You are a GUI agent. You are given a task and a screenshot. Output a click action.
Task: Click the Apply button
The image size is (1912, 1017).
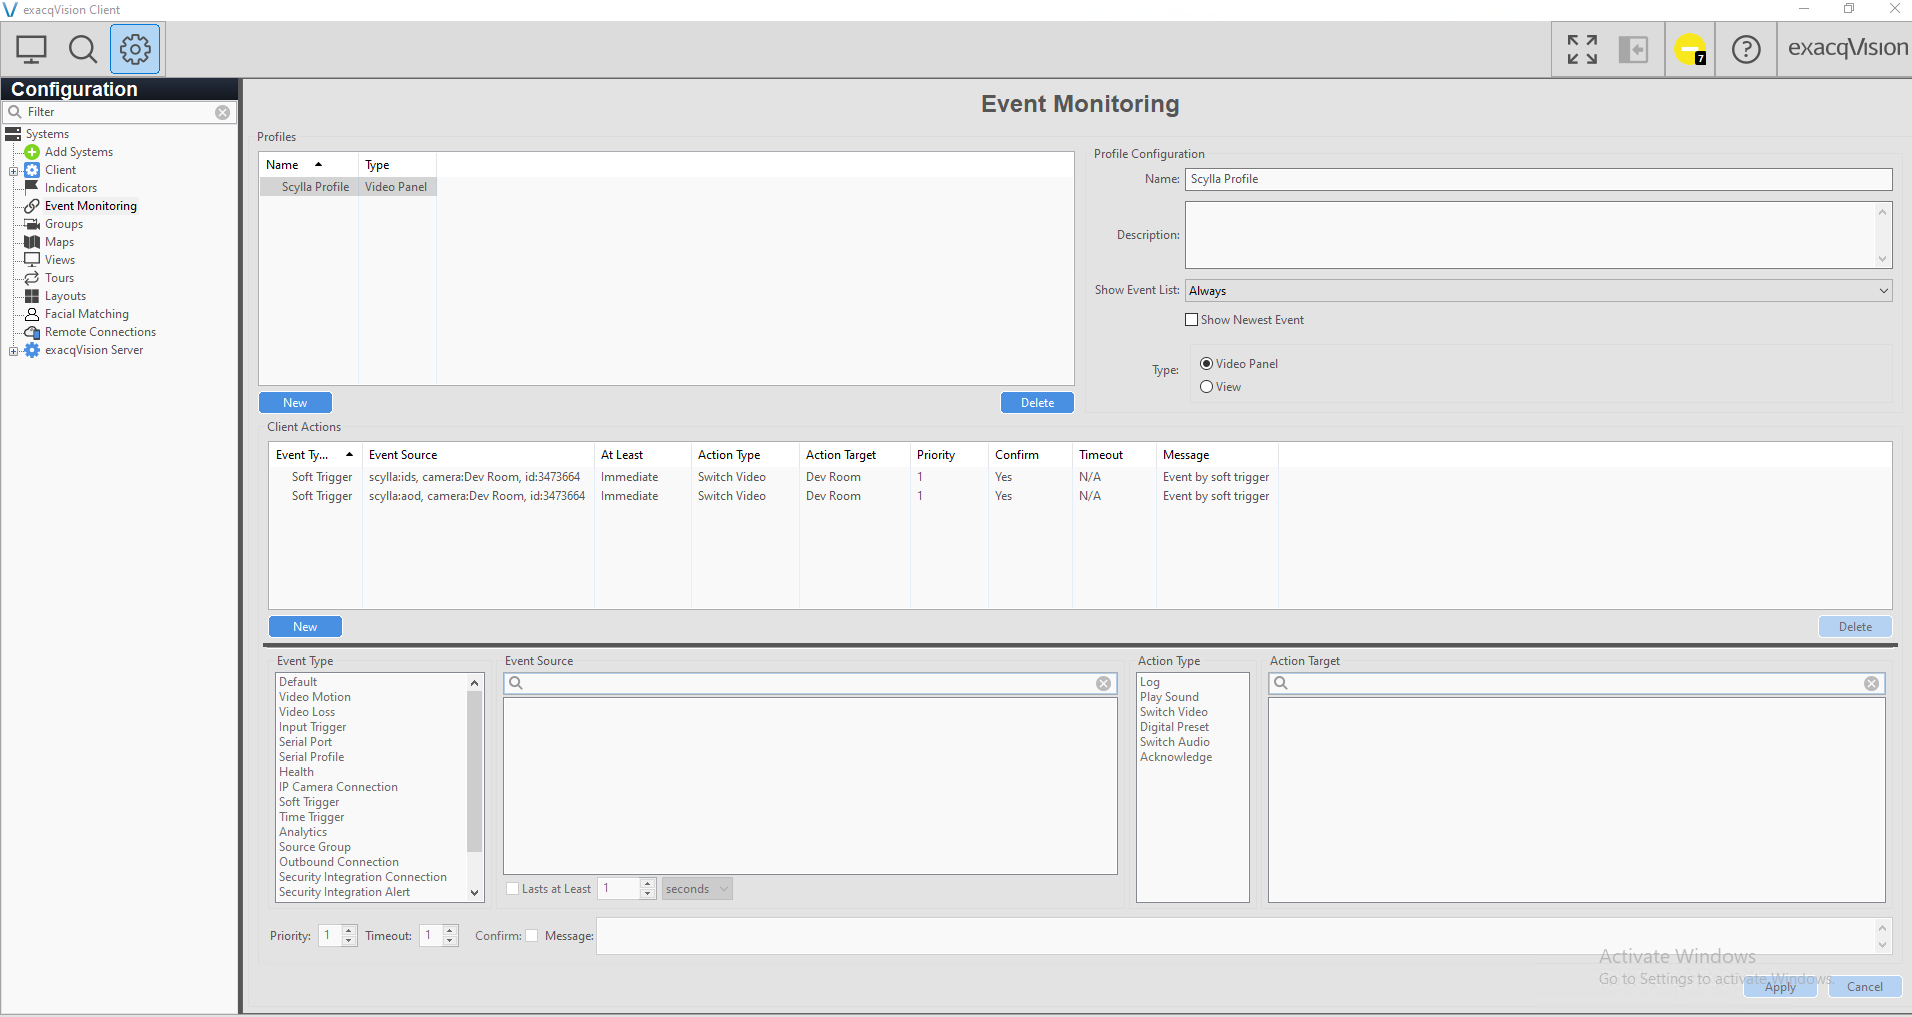pyautogui.click(x=1779, y=987)
